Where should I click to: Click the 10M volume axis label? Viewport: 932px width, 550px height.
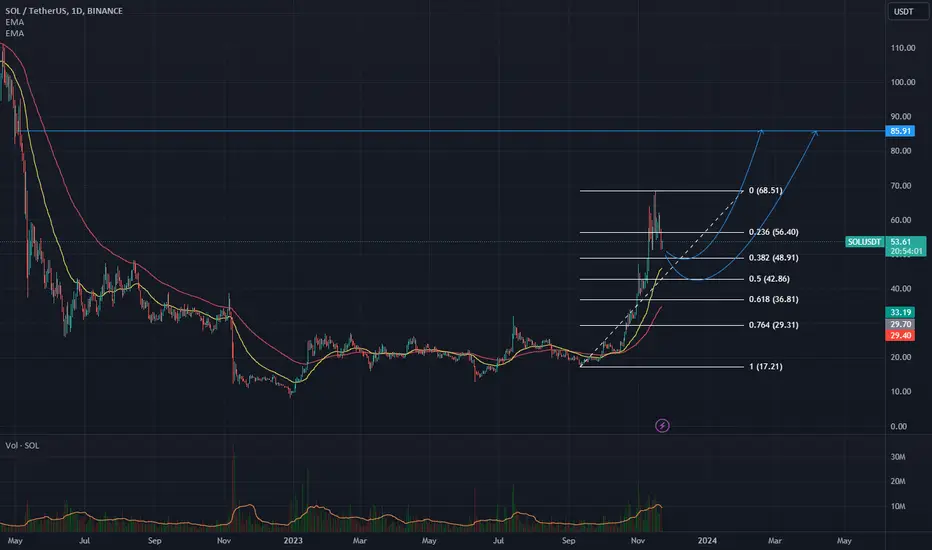898,506
